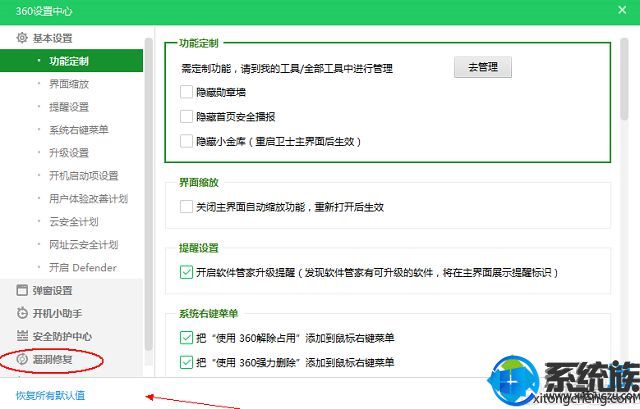Click the main panel vertical scrollbar thumb
This screenshot has width=640, height=409.
[624, 79]
